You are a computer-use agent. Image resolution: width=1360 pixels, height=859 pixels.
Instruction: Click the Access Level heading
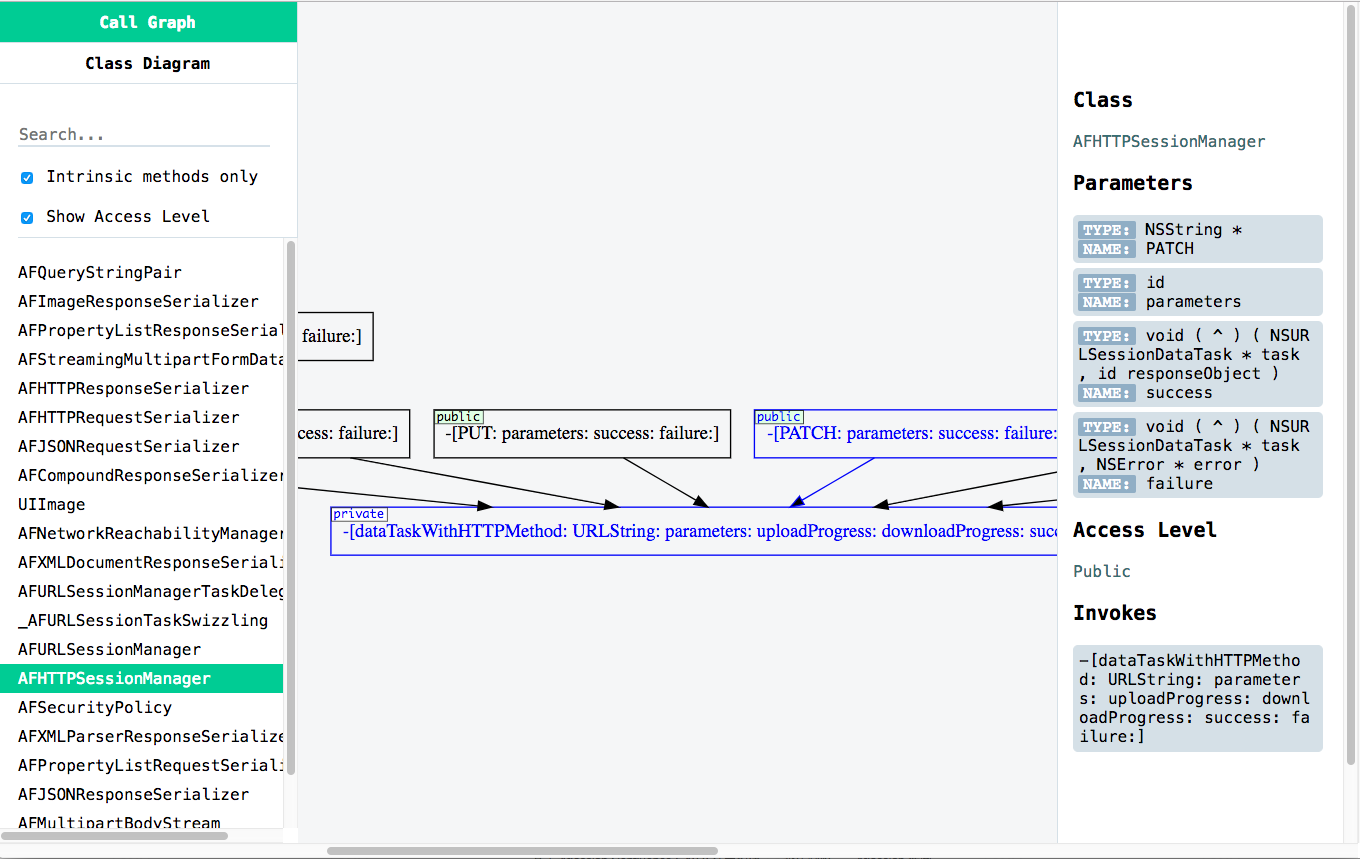[1145, 530]
